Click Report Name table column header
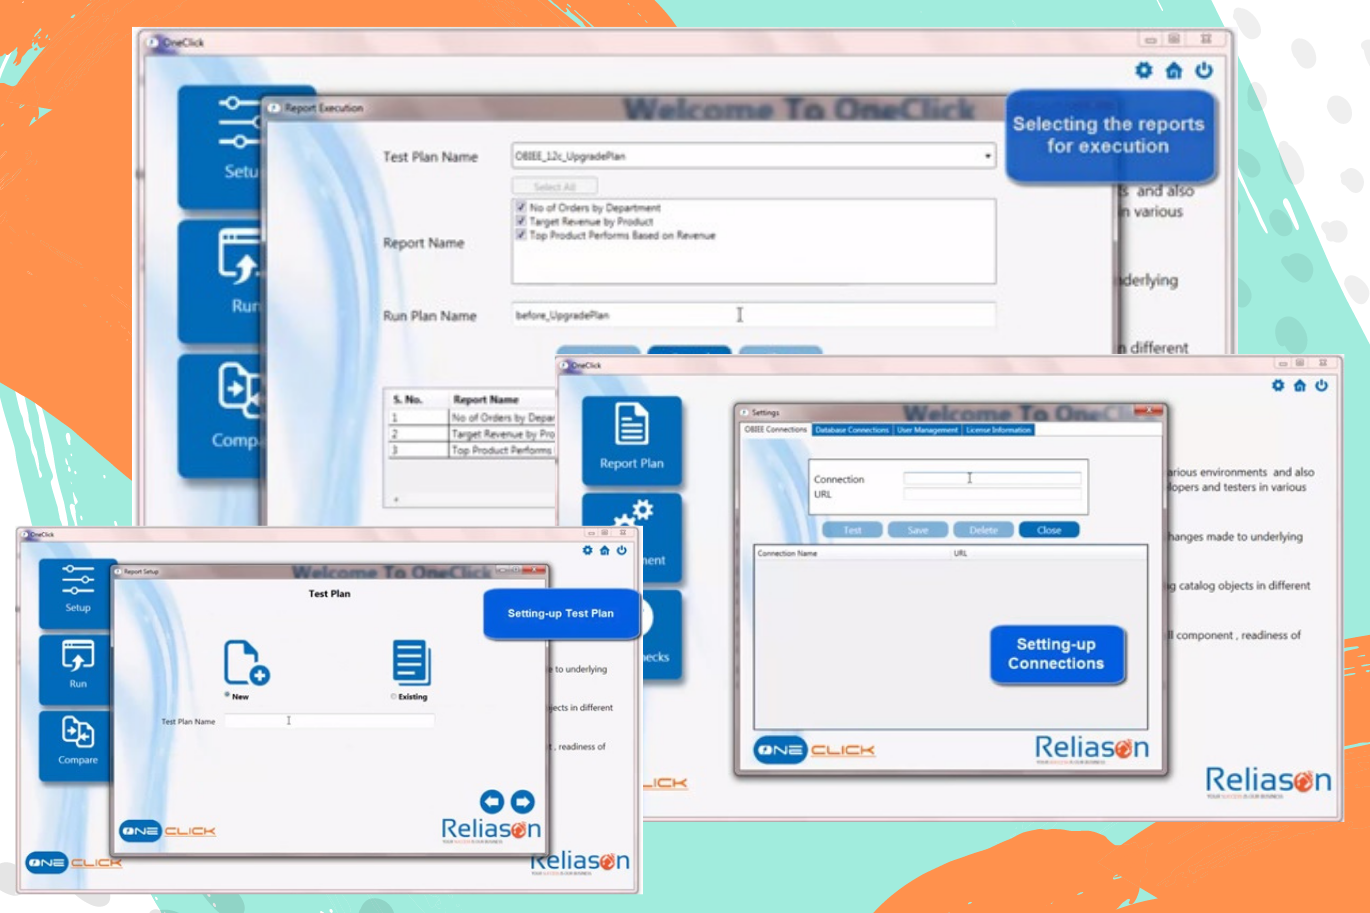This screenshot has height=913, width=1370. [x=486, y=399]
